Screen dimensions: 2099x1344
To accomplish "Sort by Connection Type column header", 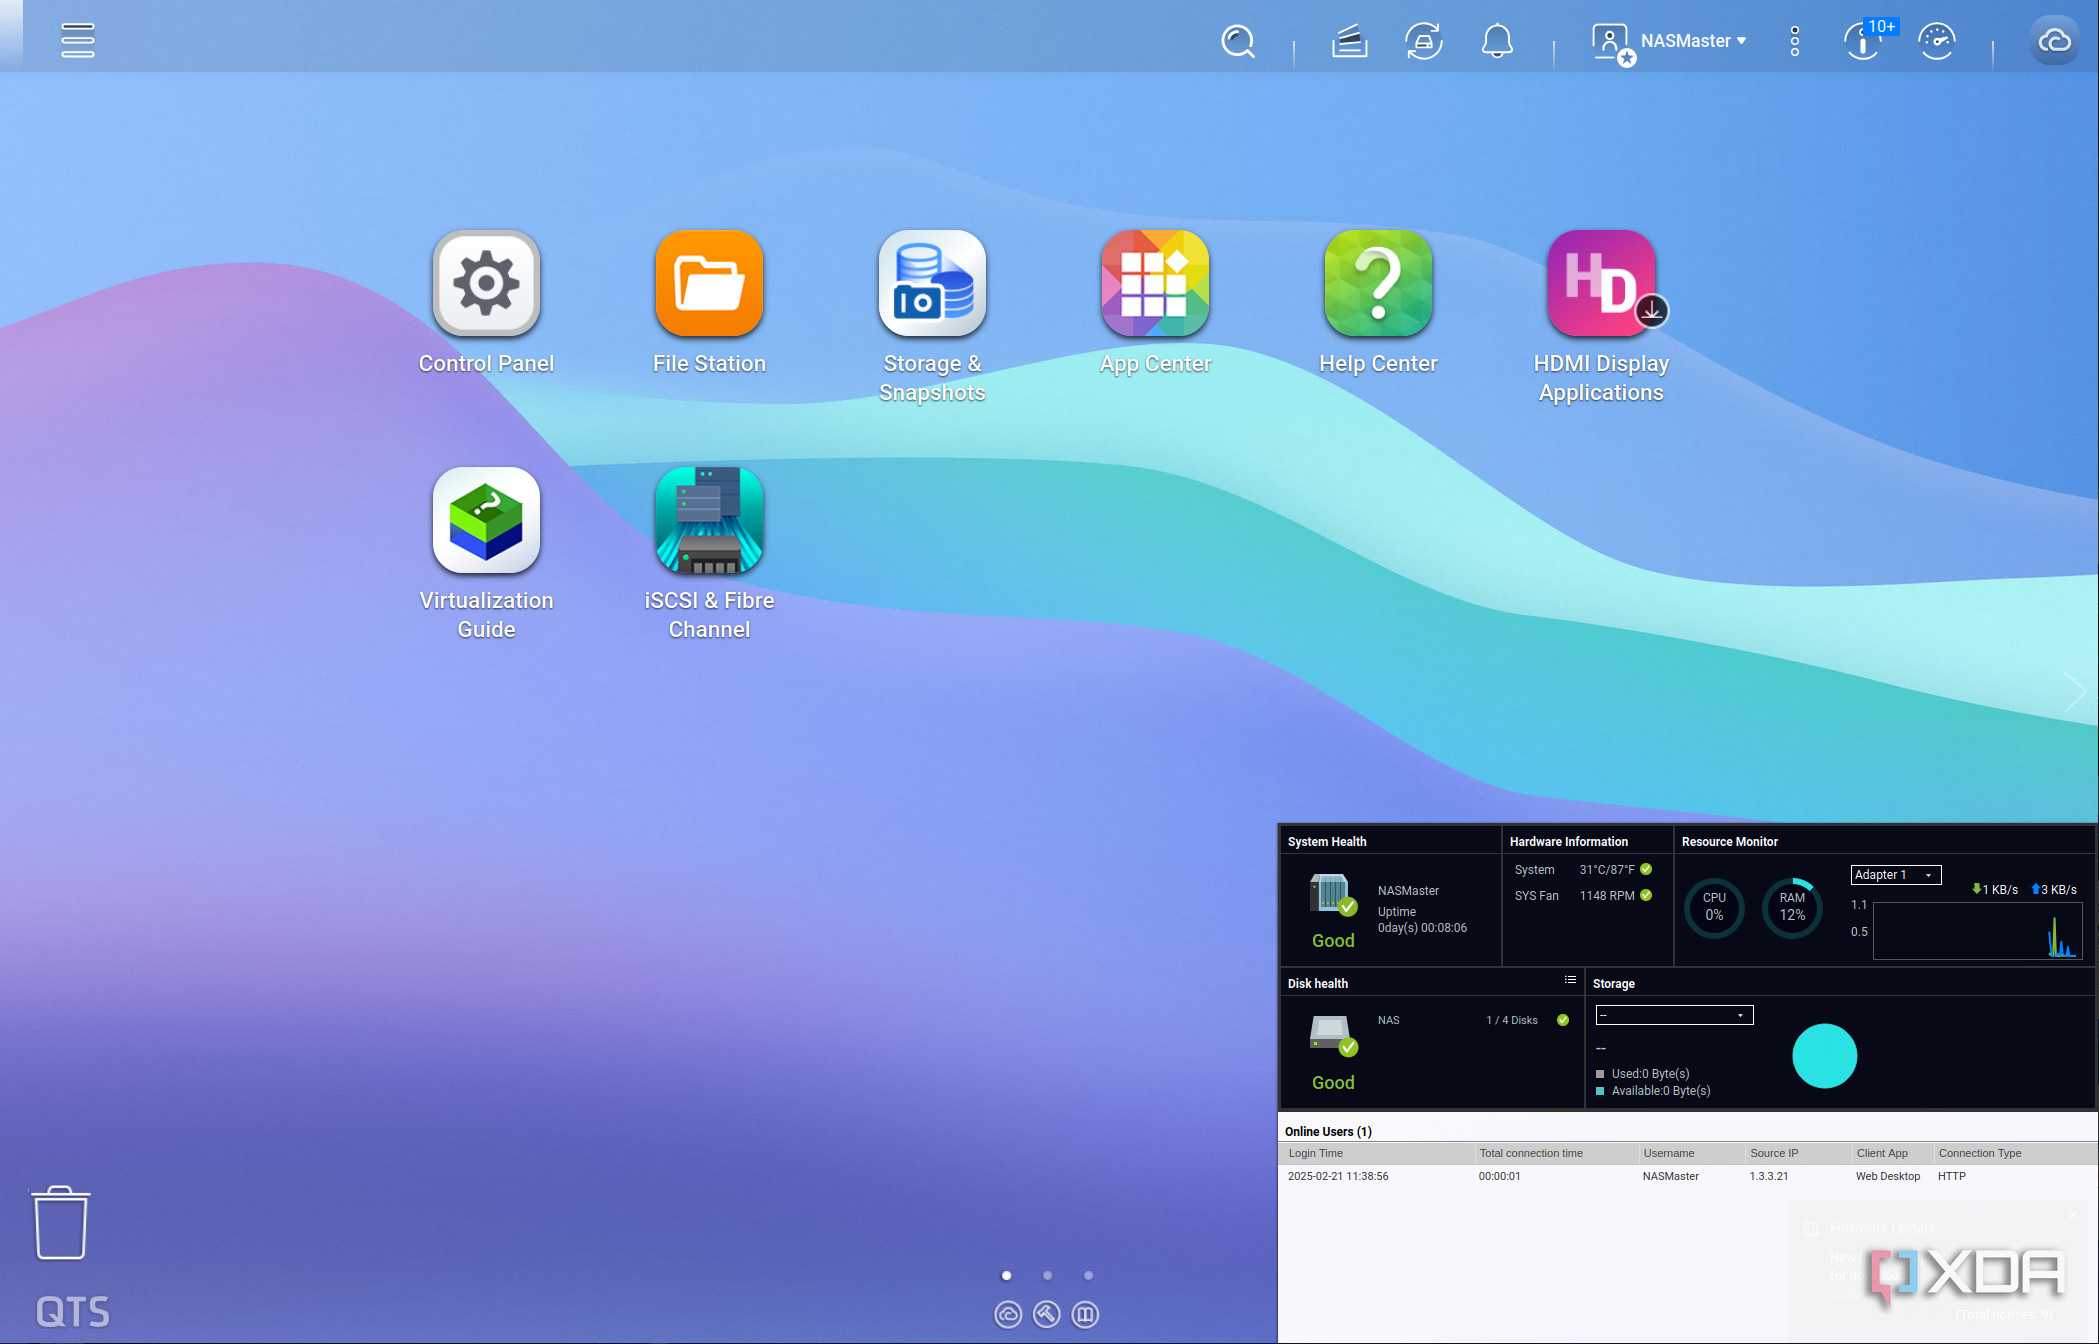I will click(2014, 1153).
